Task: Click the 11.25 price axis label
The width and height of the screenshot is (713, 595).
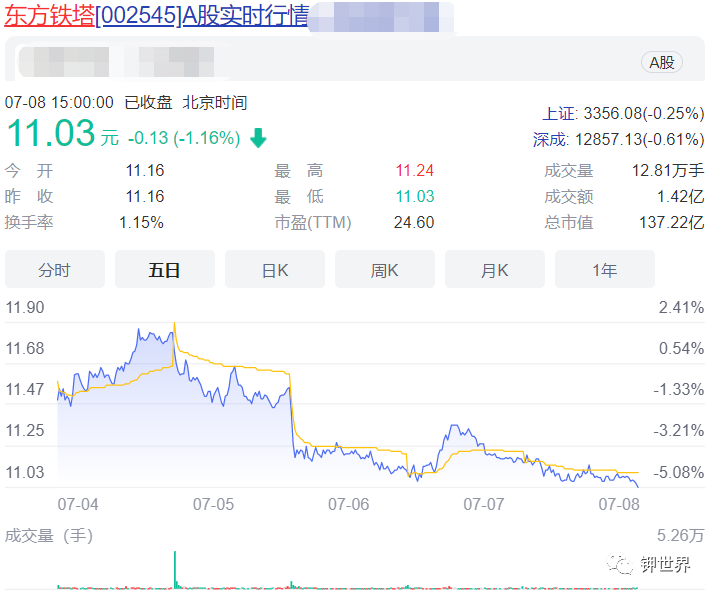Action: (x=25, y=430)
